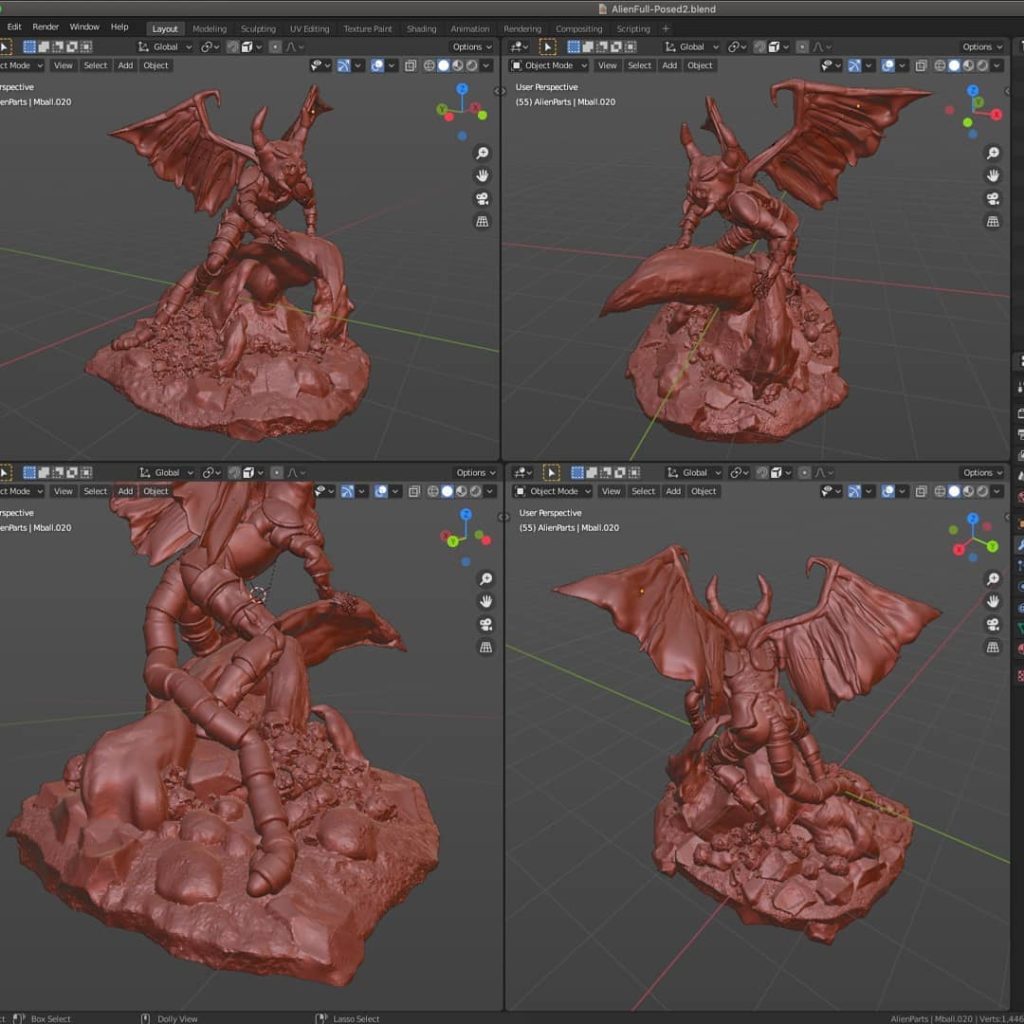
Task: Toggle gizmo visibility in the top-right viewport
Action: (x=853, y=65)
